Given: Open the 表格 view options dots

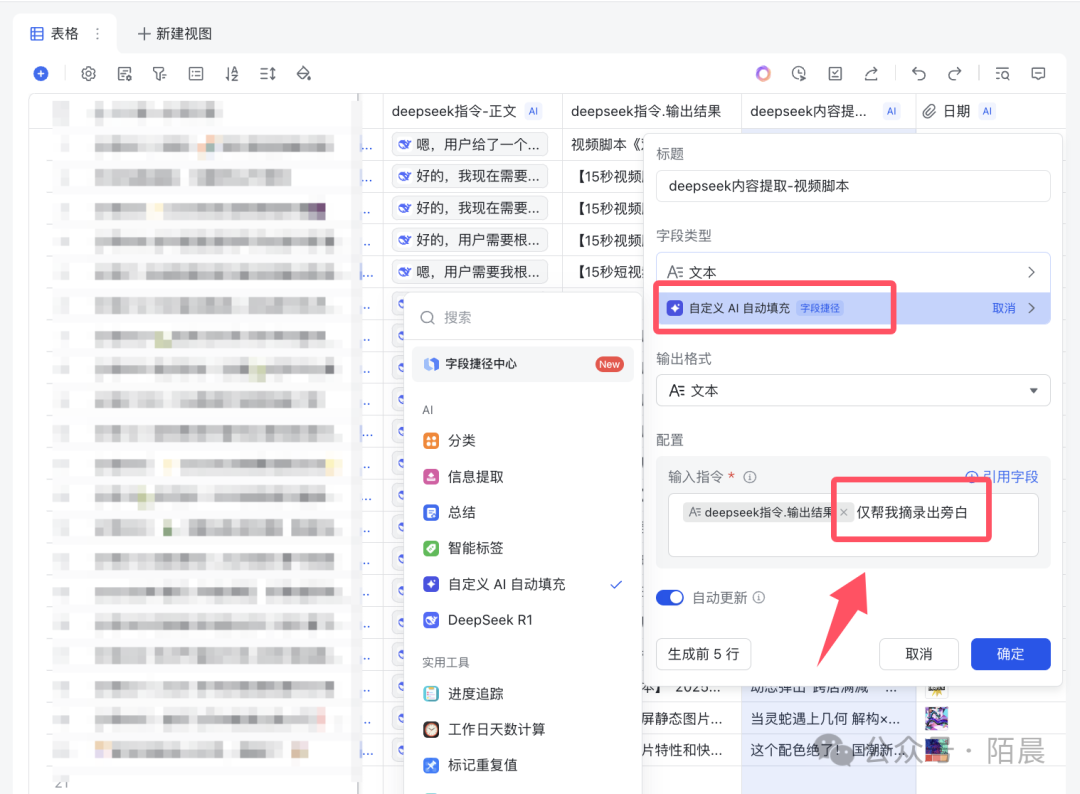Looking at the screenshot, I should pyautogui.click(x=97, y=34).
